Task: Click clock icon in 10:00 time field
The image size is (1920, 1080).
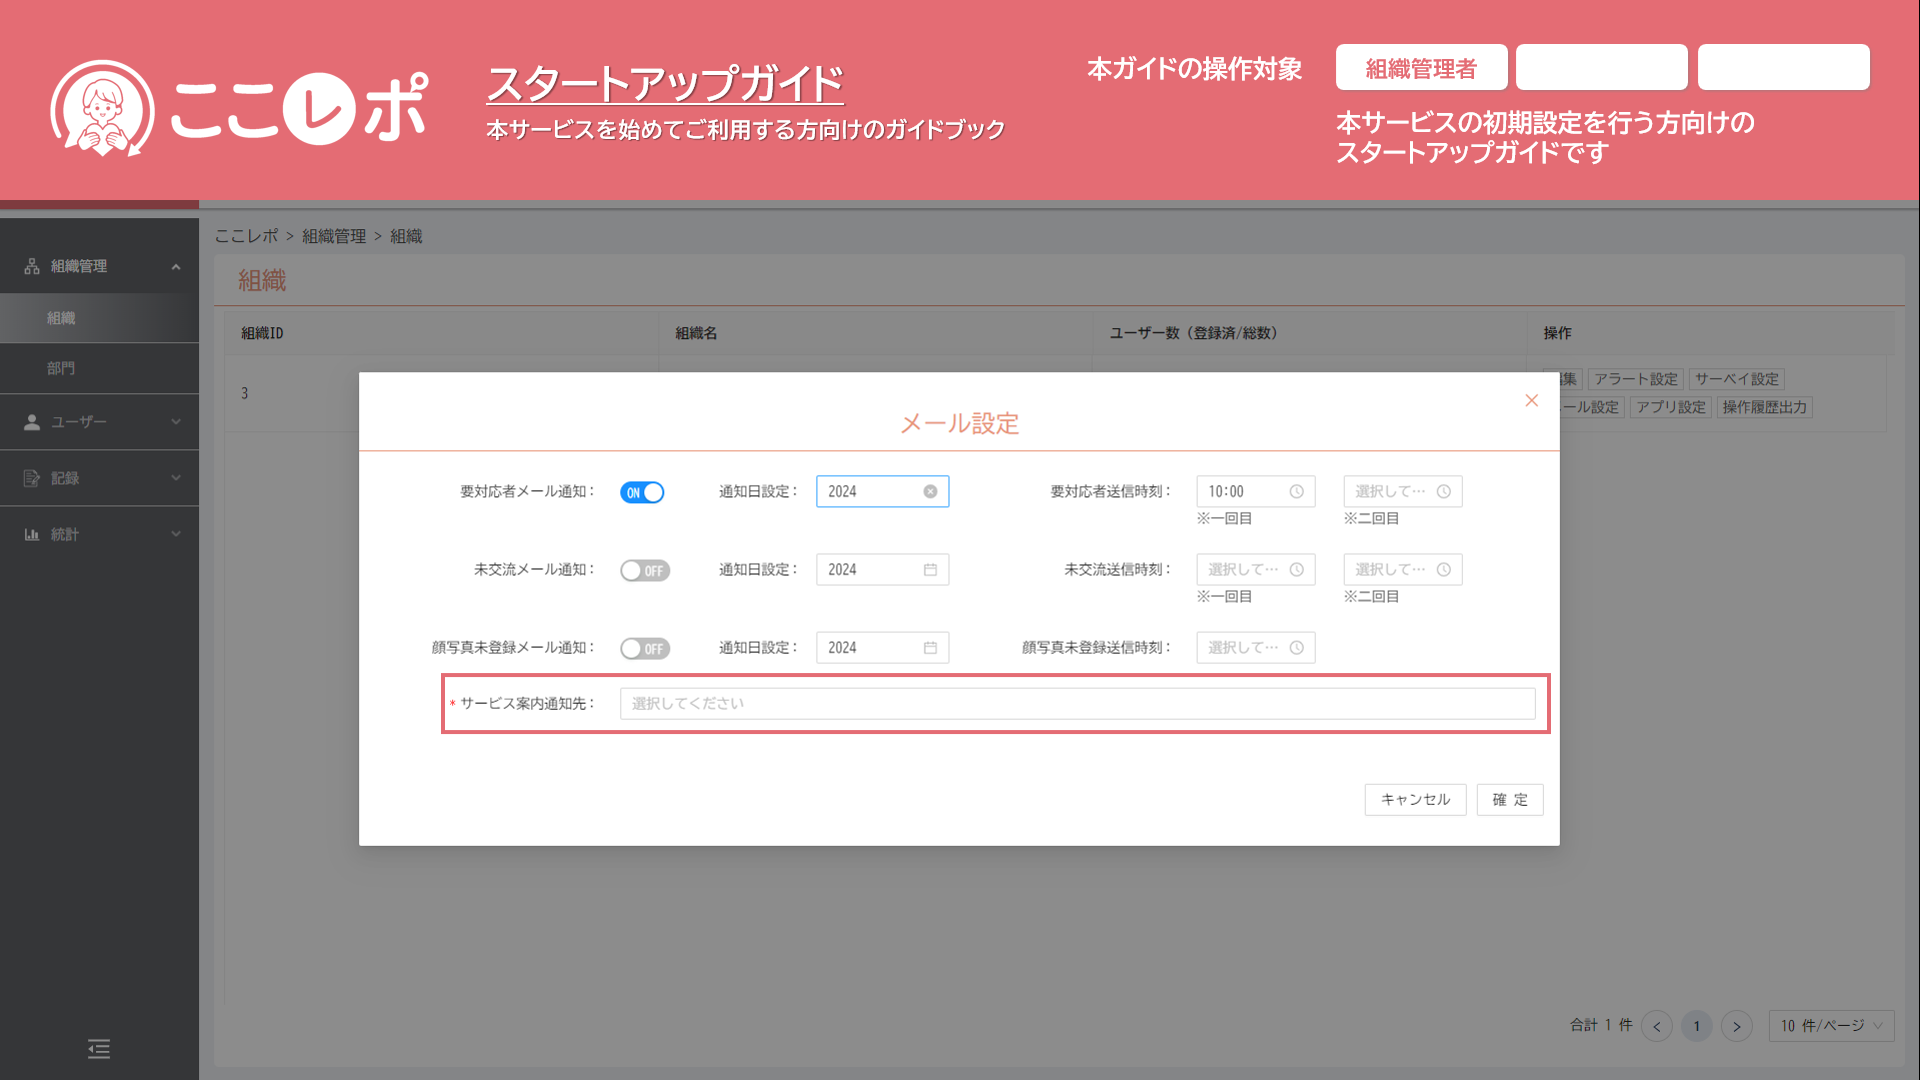Action: [x=1296, y=491]
